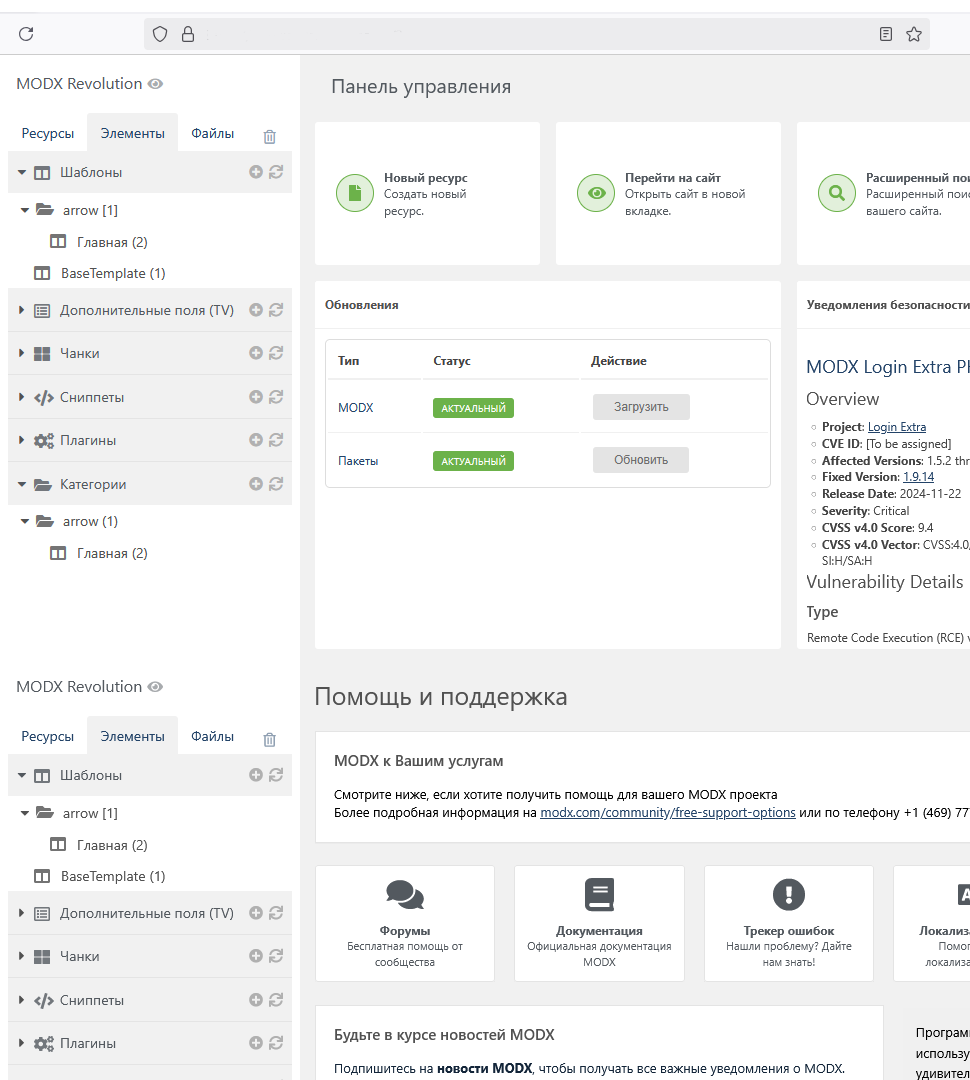Collapse arrow [1] folder under upper Шаблоны
The width and height of the screenshot is (970, 1080).
[x=25, y=210]
